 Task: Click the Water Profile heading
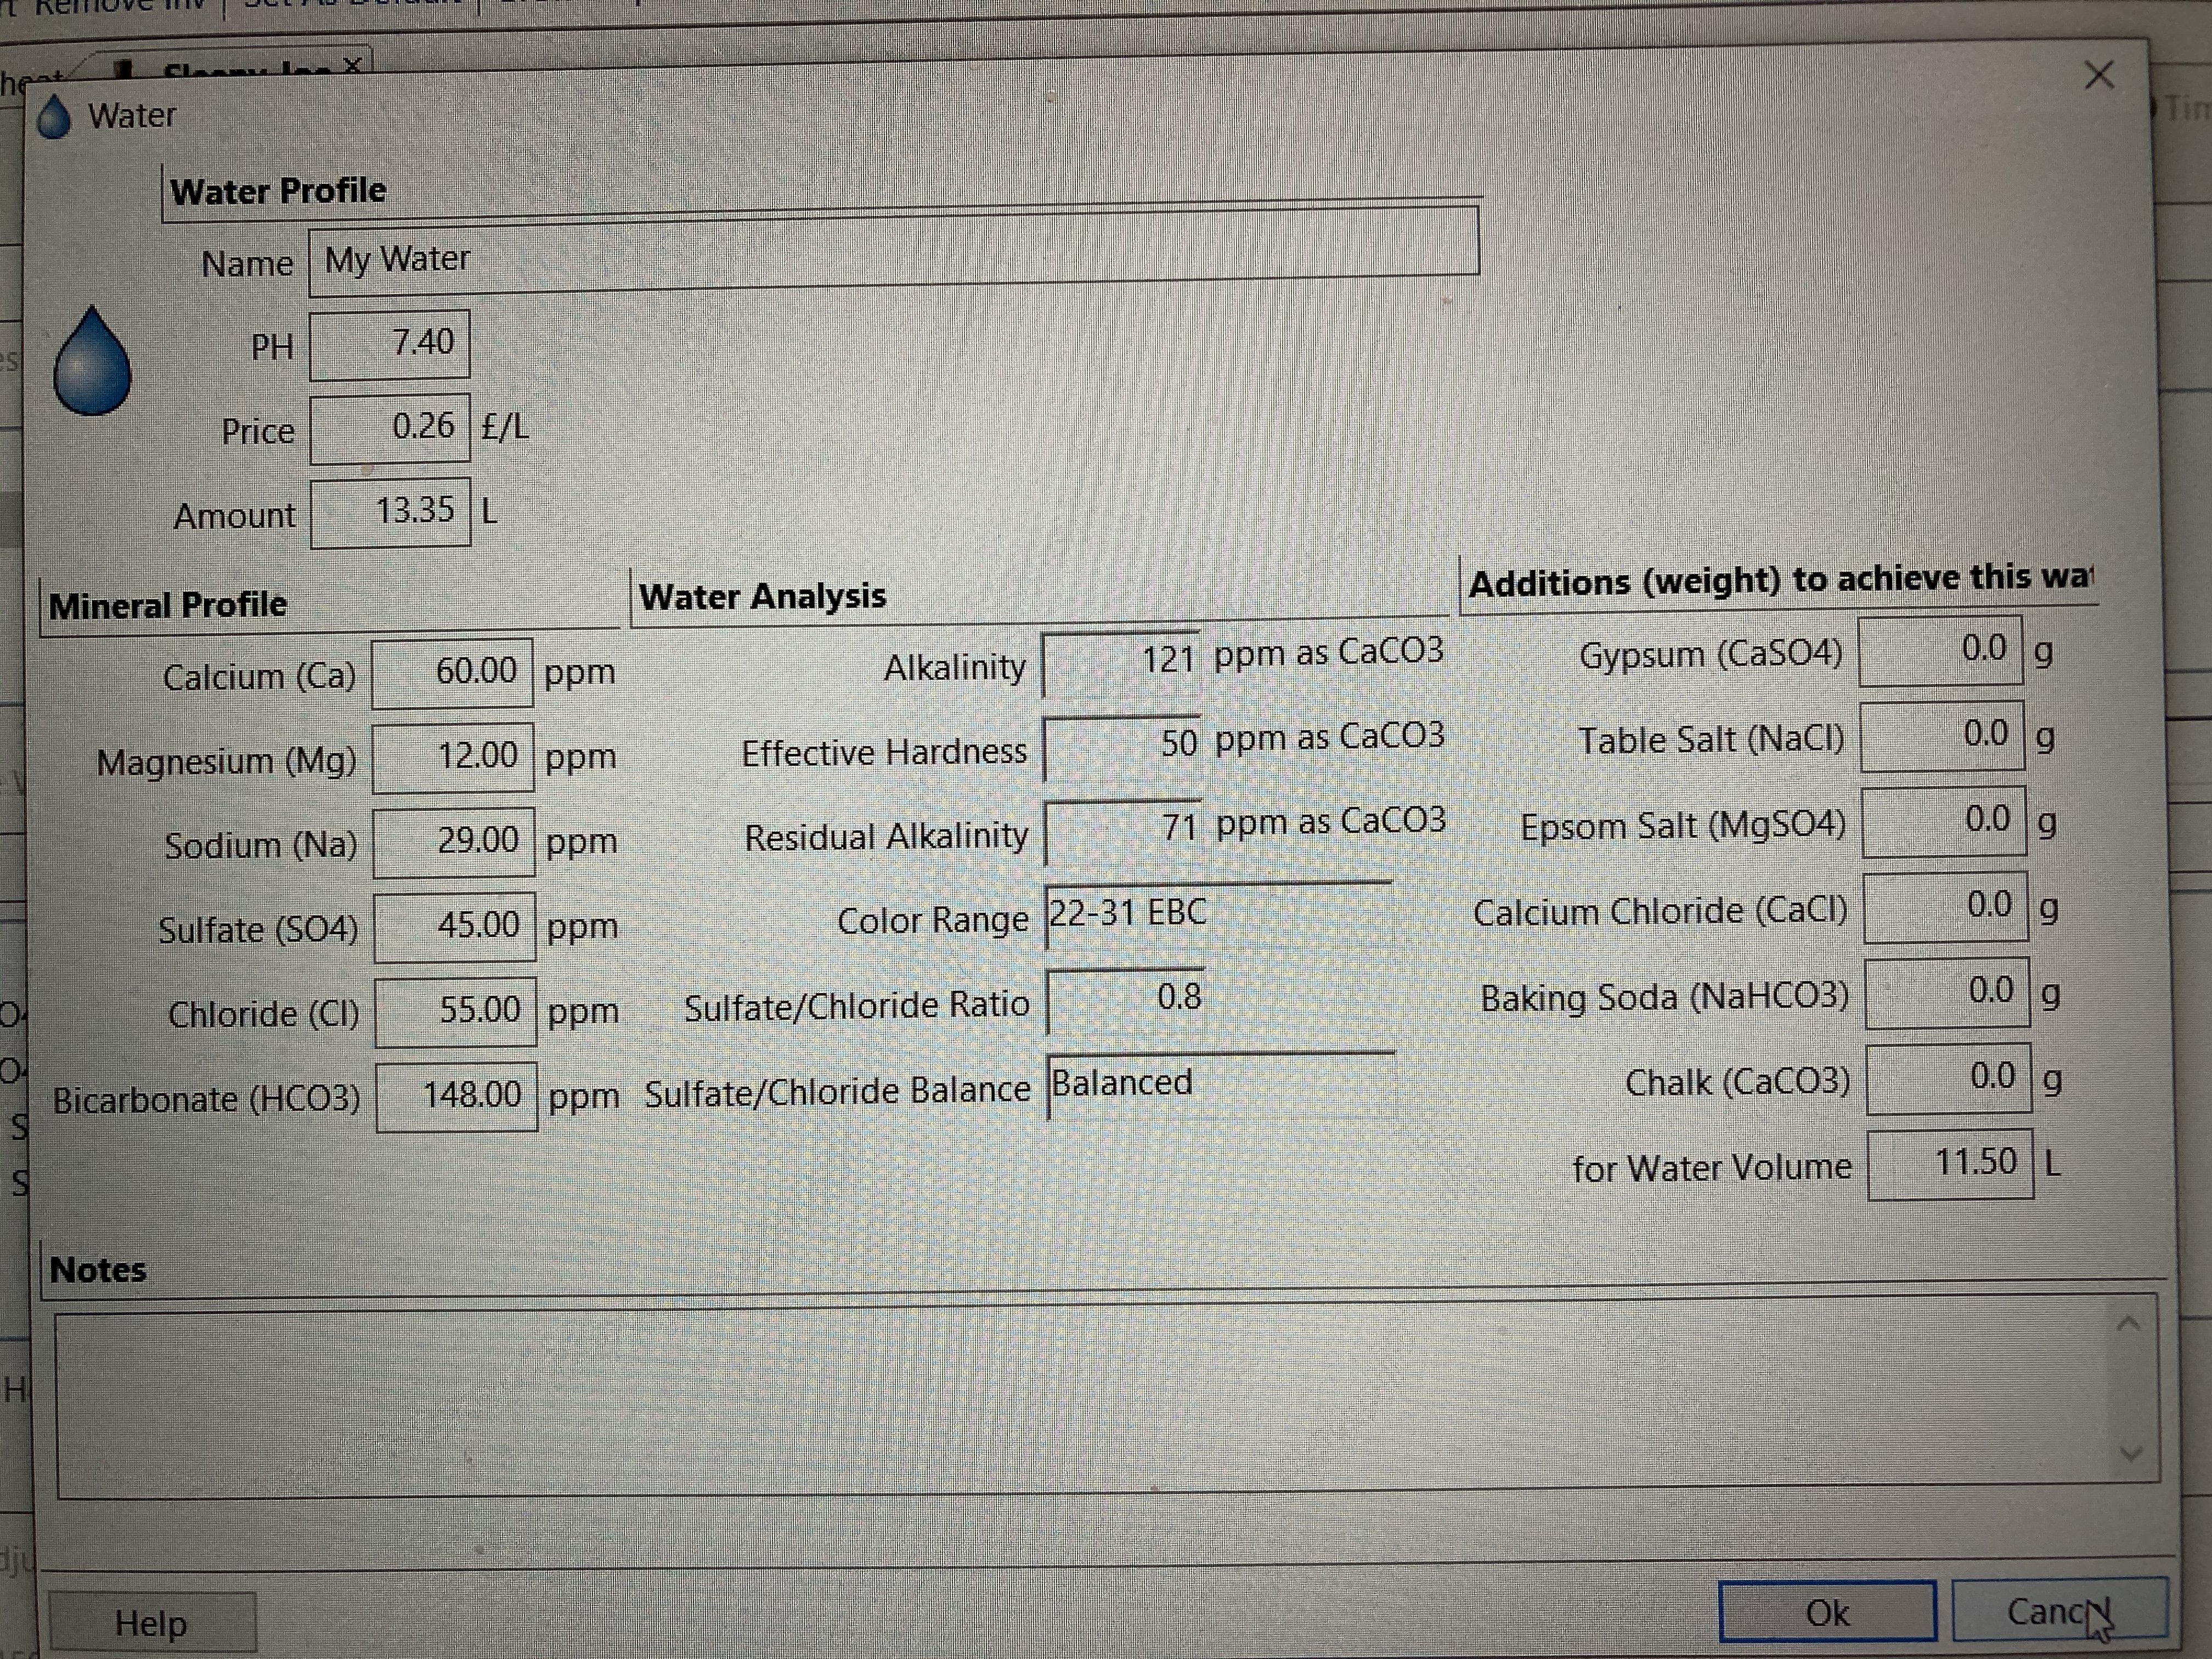point(278,190)
